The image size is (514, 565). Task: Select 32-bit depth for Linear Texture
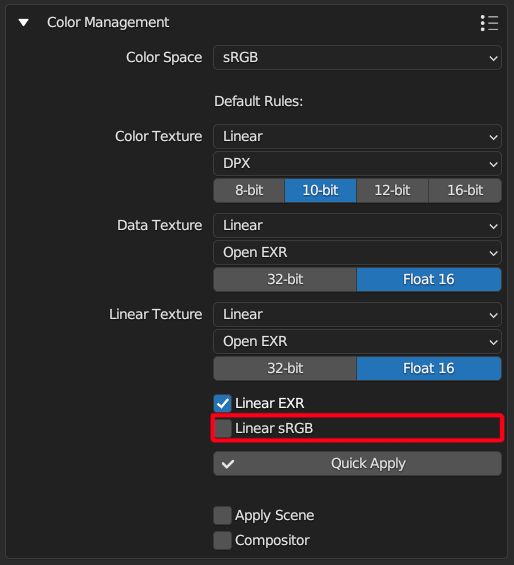tap(285, 368)
